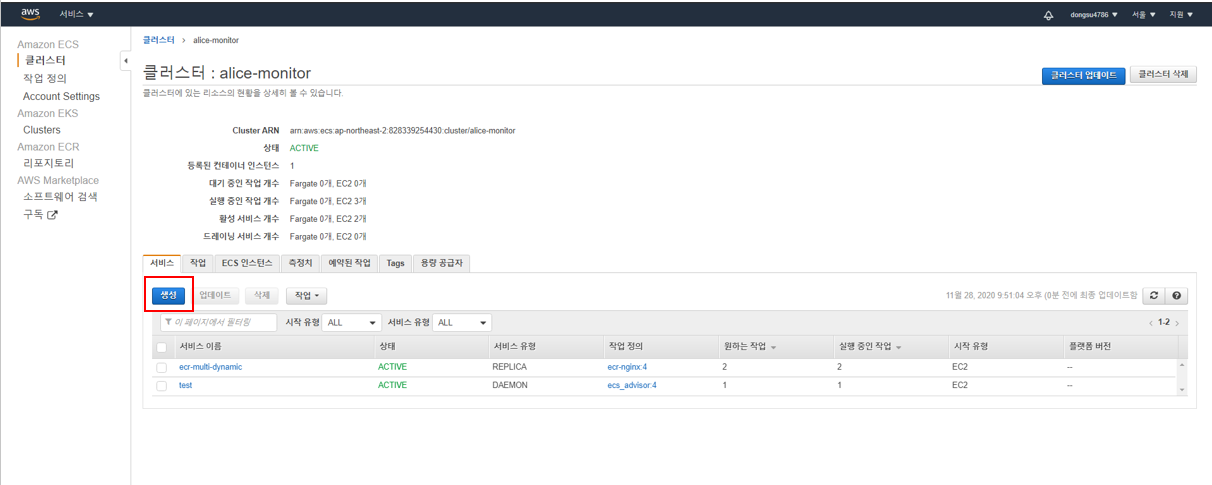Open the ecr-nginx:4 task definition link
This screenshot has height=485, width=1212.
(x=628, y=367)
